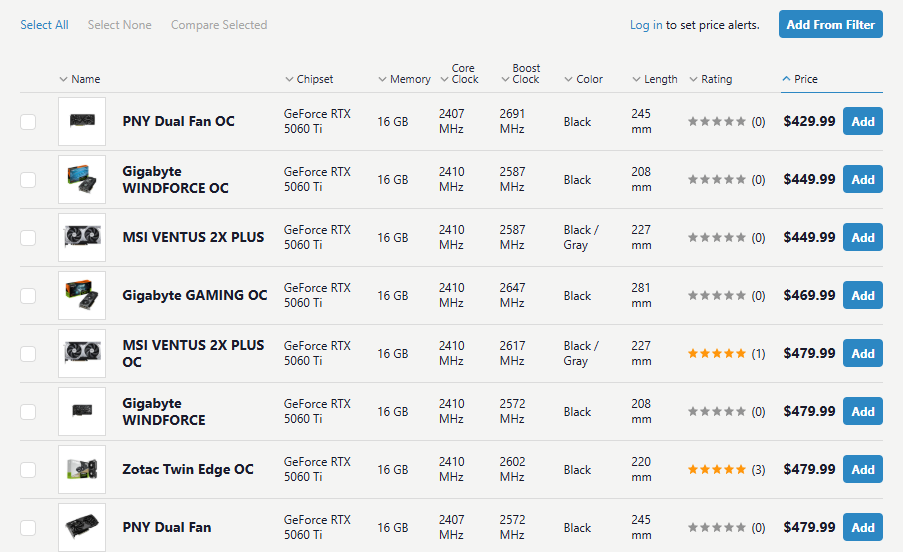Add the PNY Dual Fan OC for $429.99

point(863,121)
